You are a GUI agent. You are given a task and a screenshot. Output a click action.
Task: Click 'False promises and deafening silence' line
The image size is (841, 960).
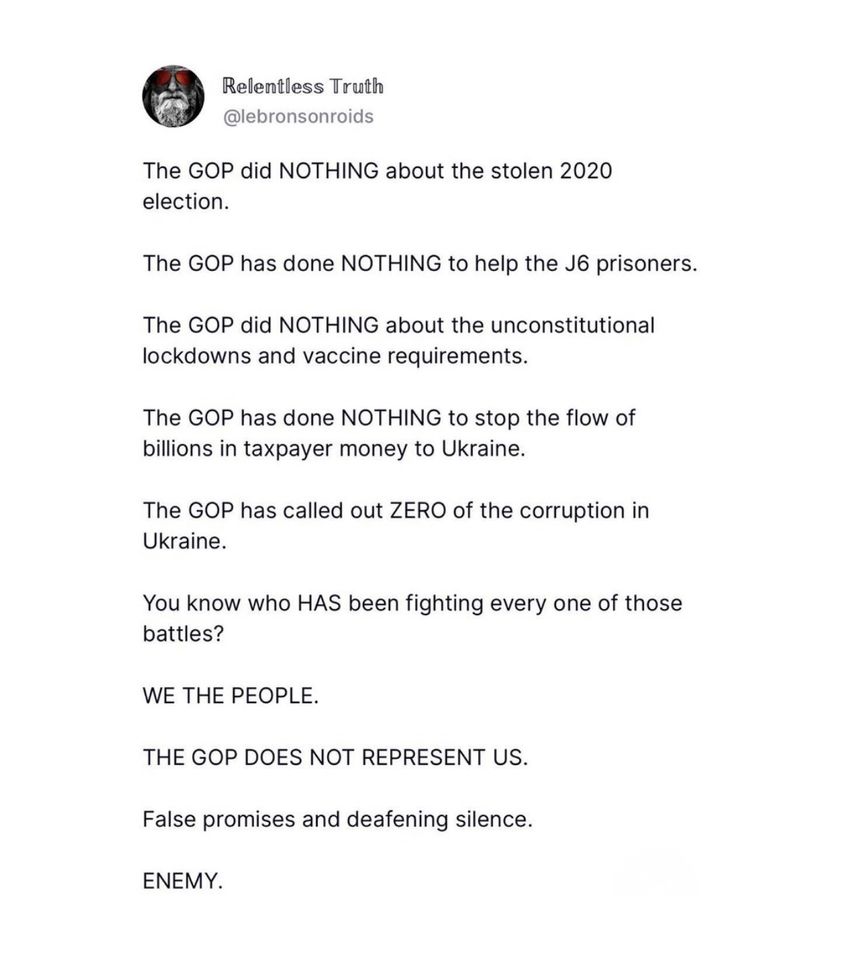coord(337,819)
